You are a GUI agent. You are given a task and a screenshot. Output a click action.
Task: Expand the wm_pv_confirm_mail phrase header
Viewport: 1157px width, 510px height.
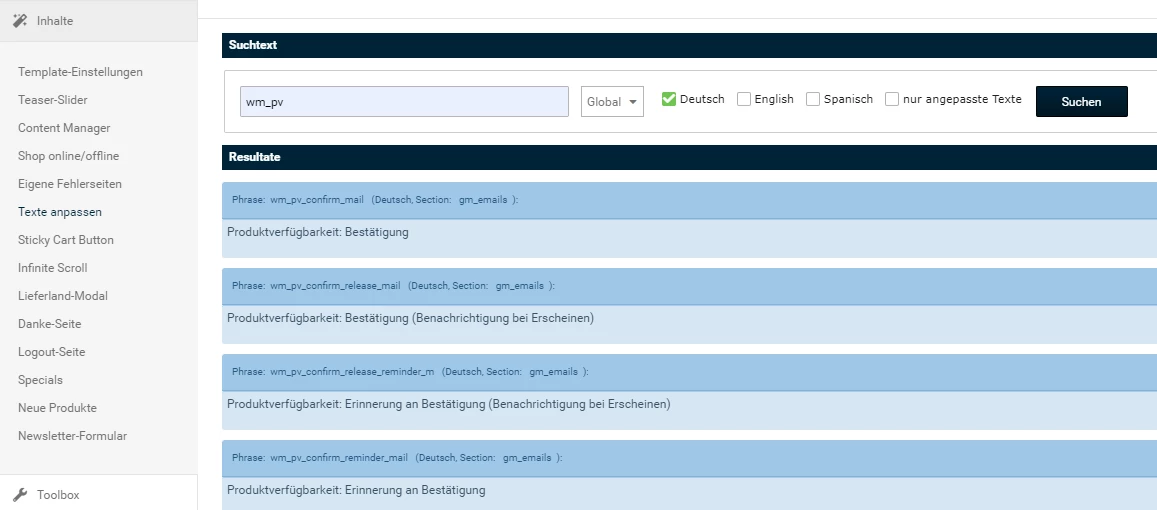click(688, 200)
